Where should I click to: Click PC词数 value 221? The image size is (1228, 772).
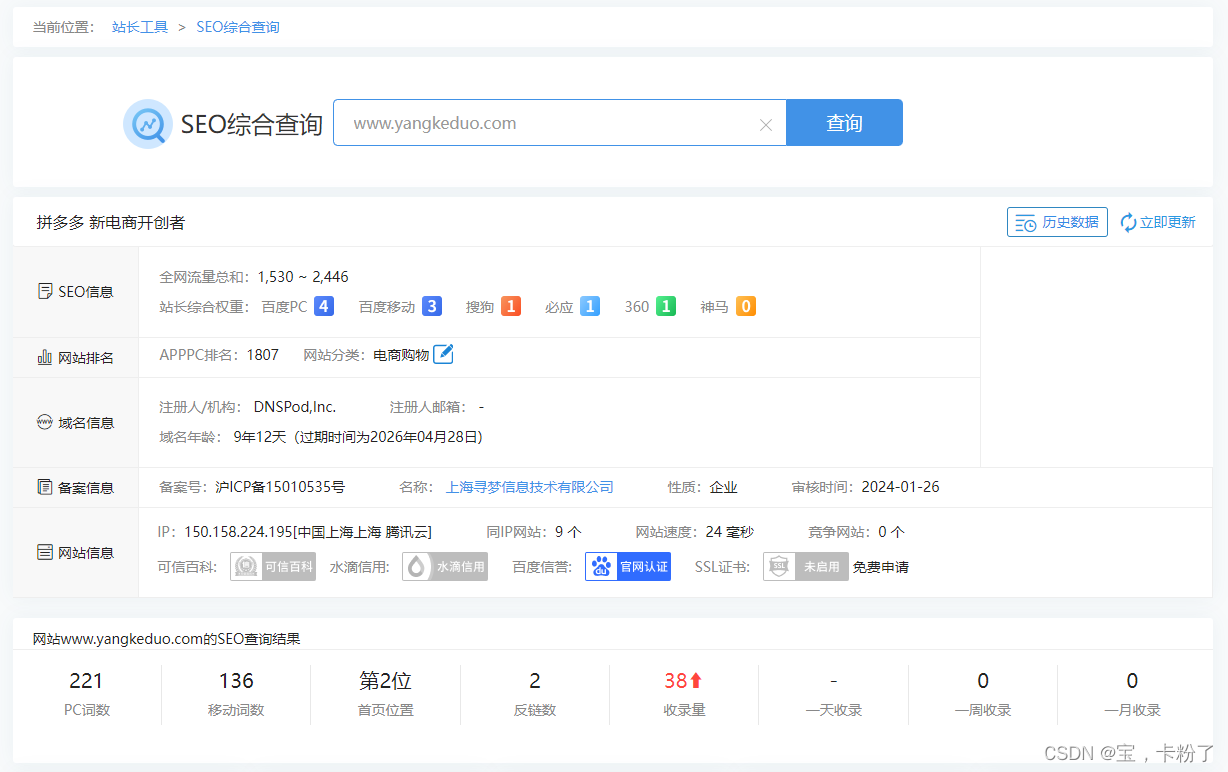[x=86, y=681]
